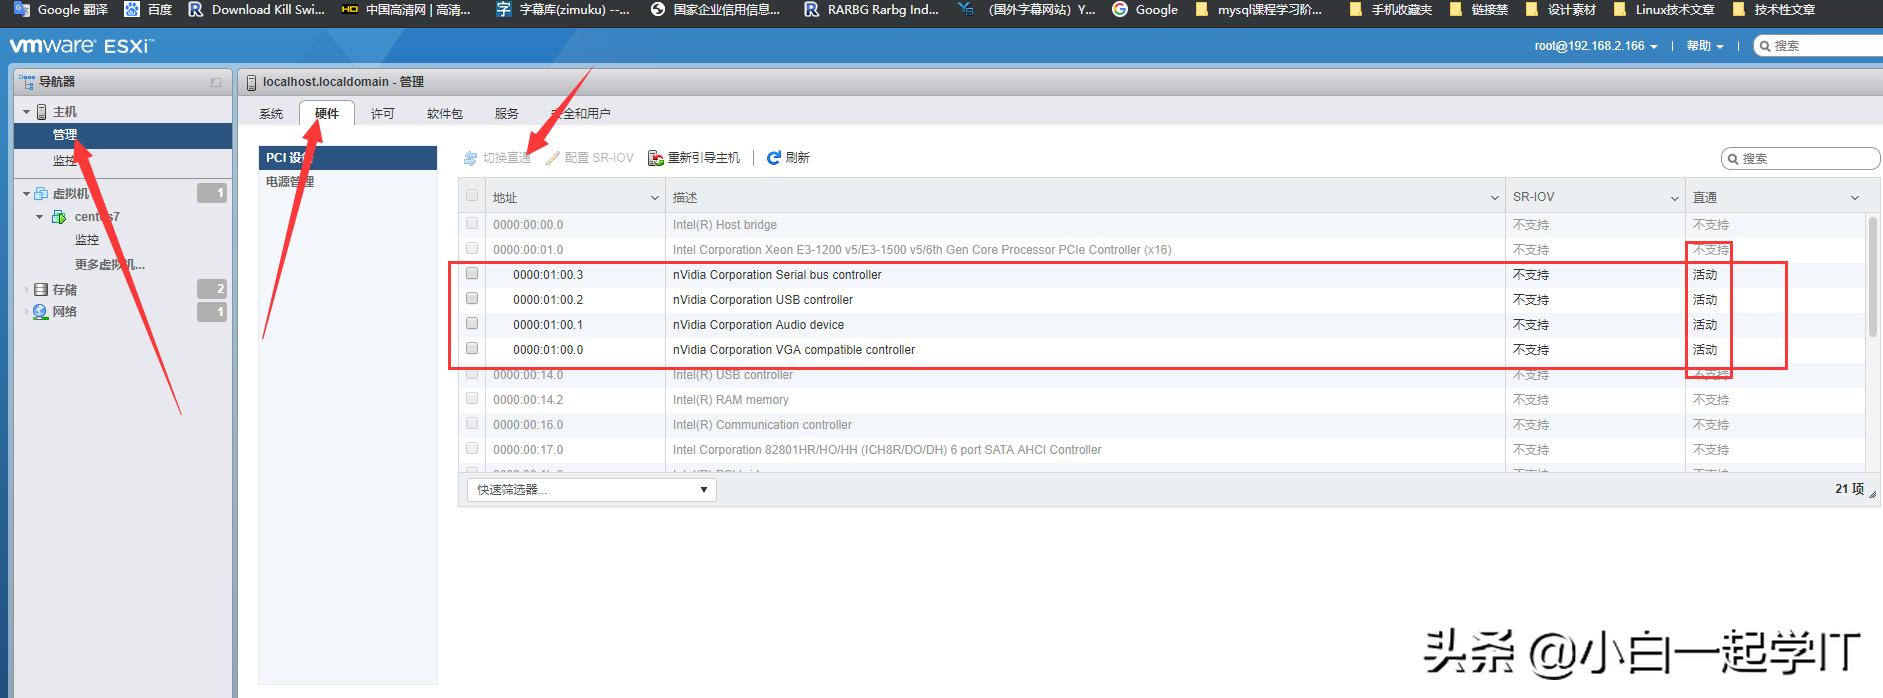Switch to the 许可 tab
The image size is (1883, 698).
click(x=383, y=114)
